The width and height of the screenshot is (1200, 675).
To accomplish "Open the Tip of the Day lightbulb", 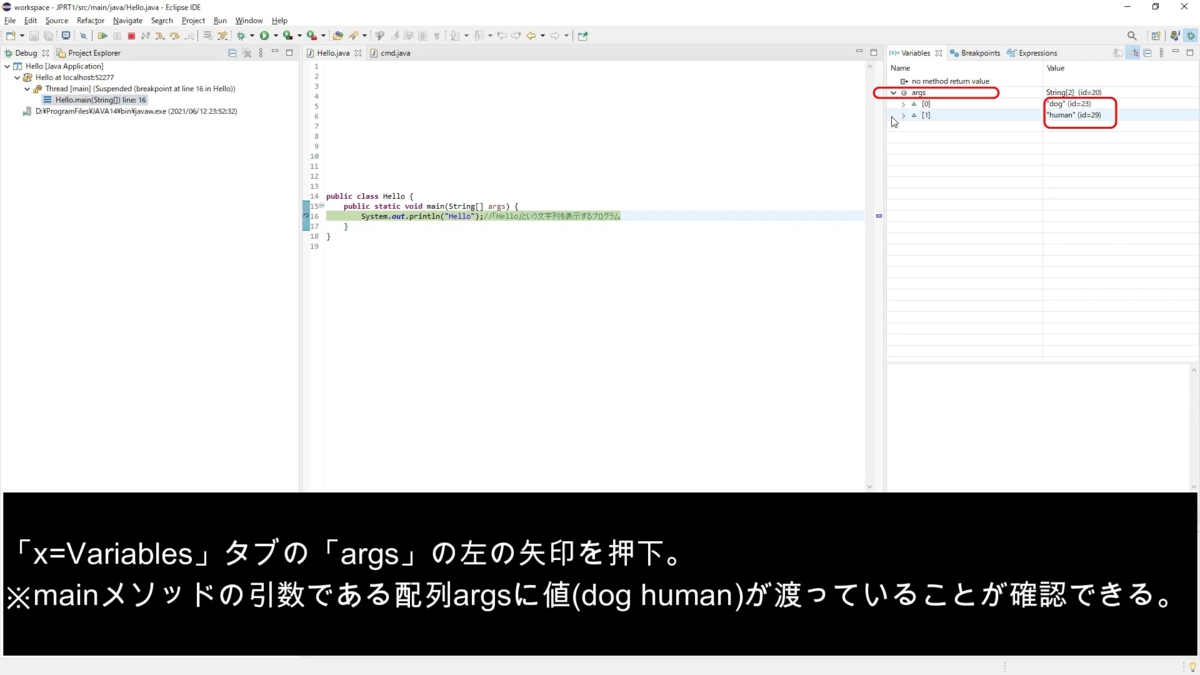I will click(1192, 667).
